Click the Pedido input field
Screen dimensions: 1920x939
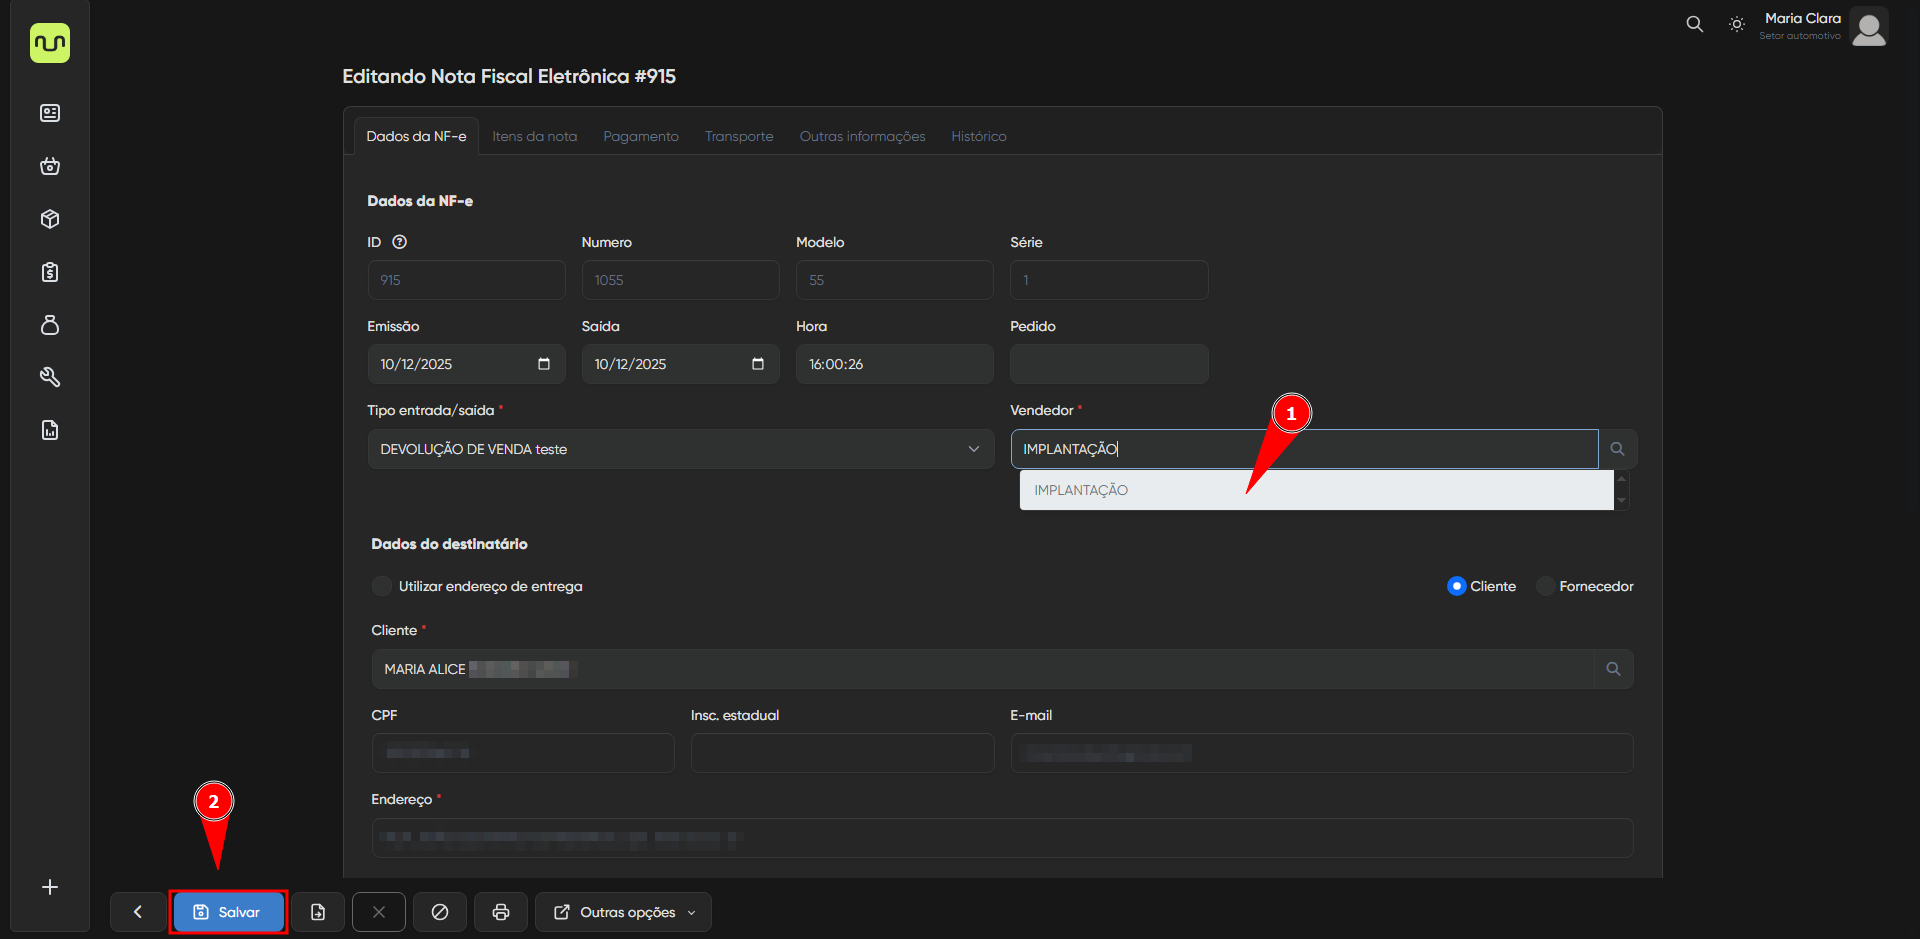point(1108,364)
